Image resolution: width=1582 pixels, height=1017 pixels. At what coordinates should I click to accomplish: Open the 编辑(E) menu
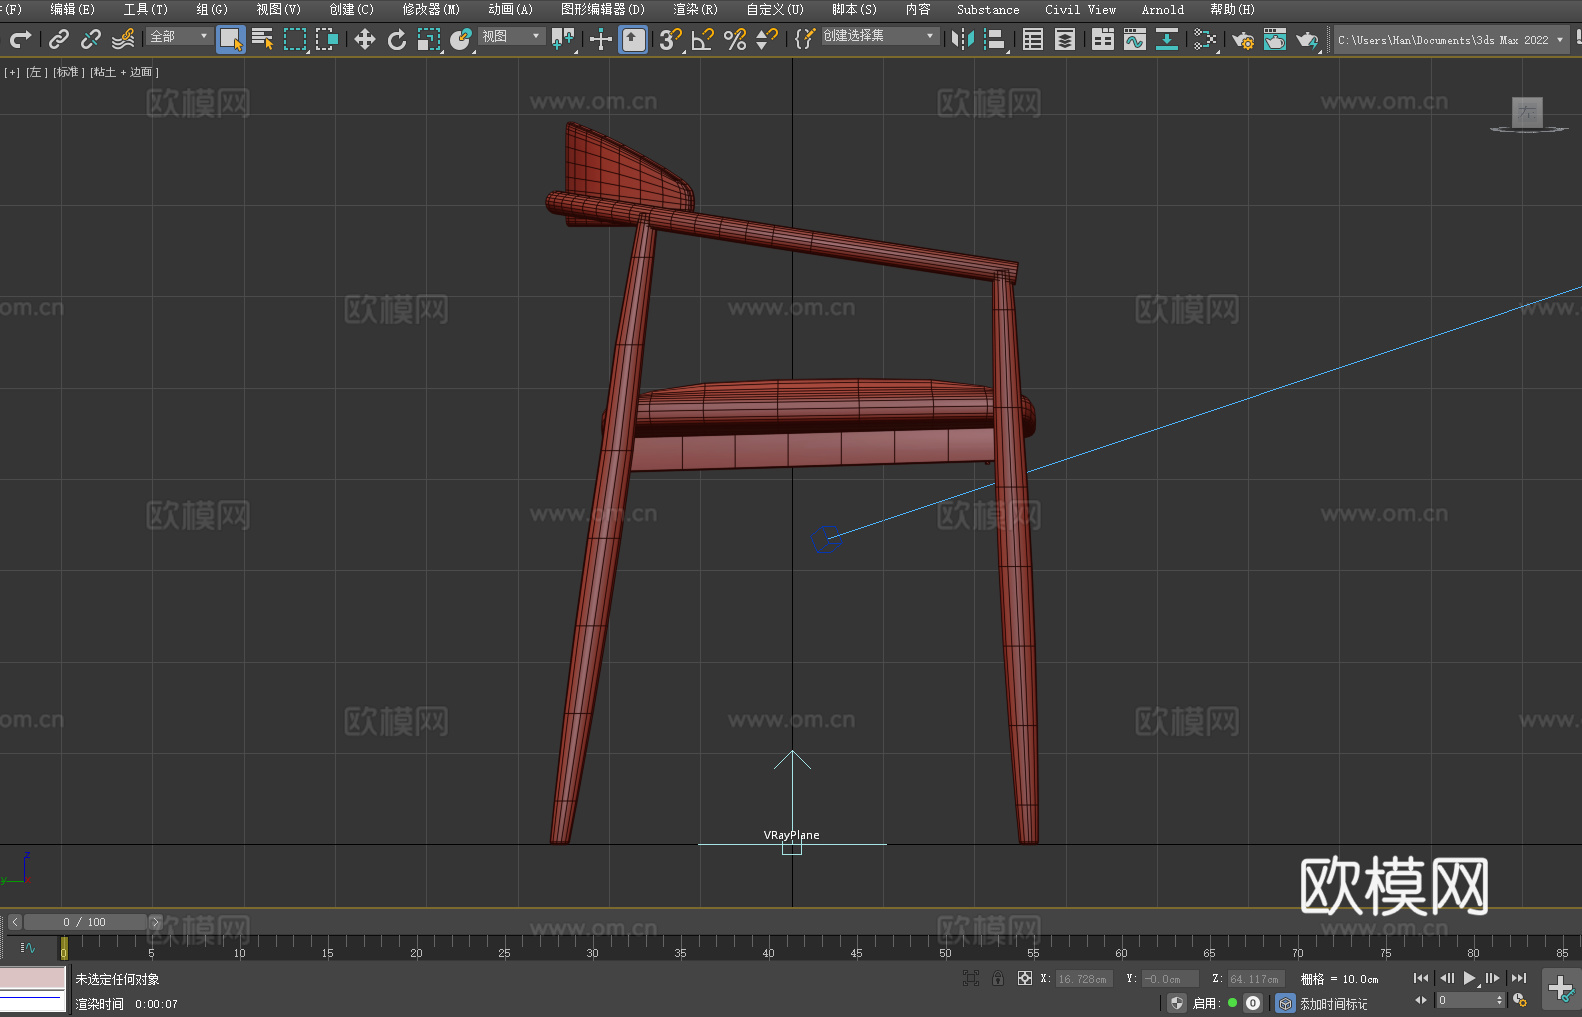point(72,9)
